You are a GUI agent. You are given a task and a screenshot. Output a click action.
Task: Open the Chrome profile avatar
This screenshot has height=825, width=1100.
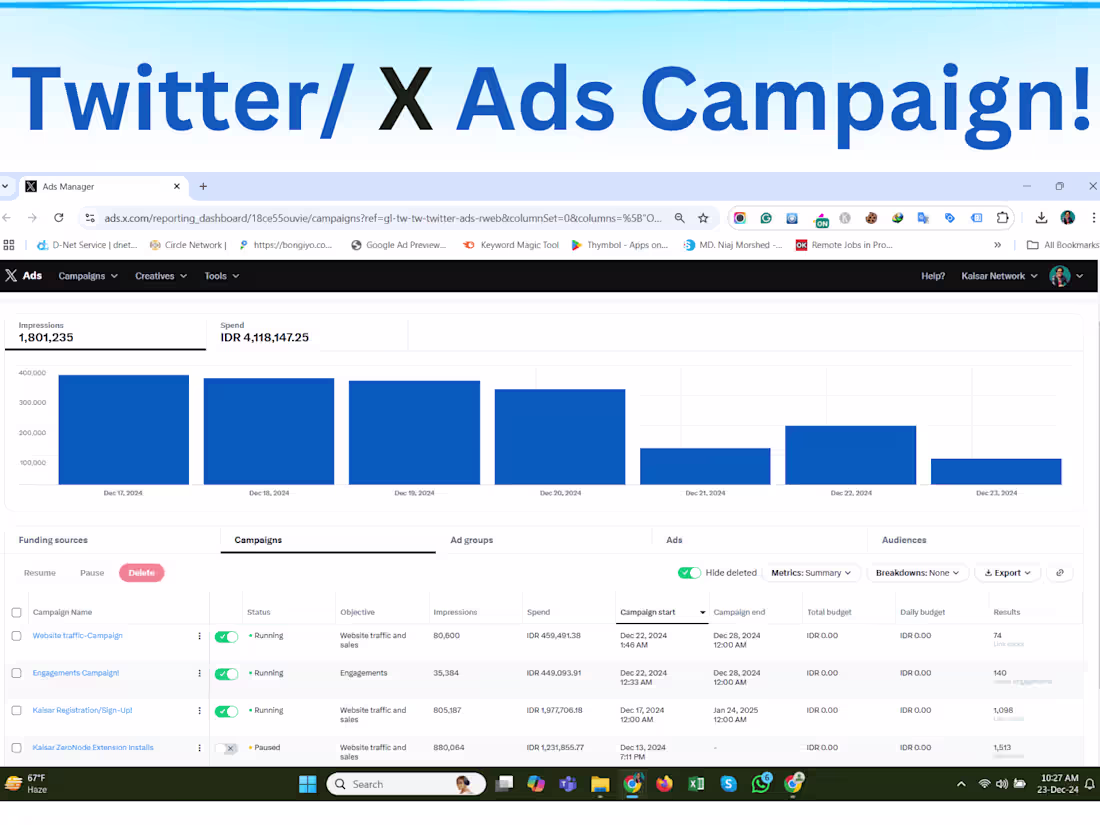click(x=1068, y=218)
